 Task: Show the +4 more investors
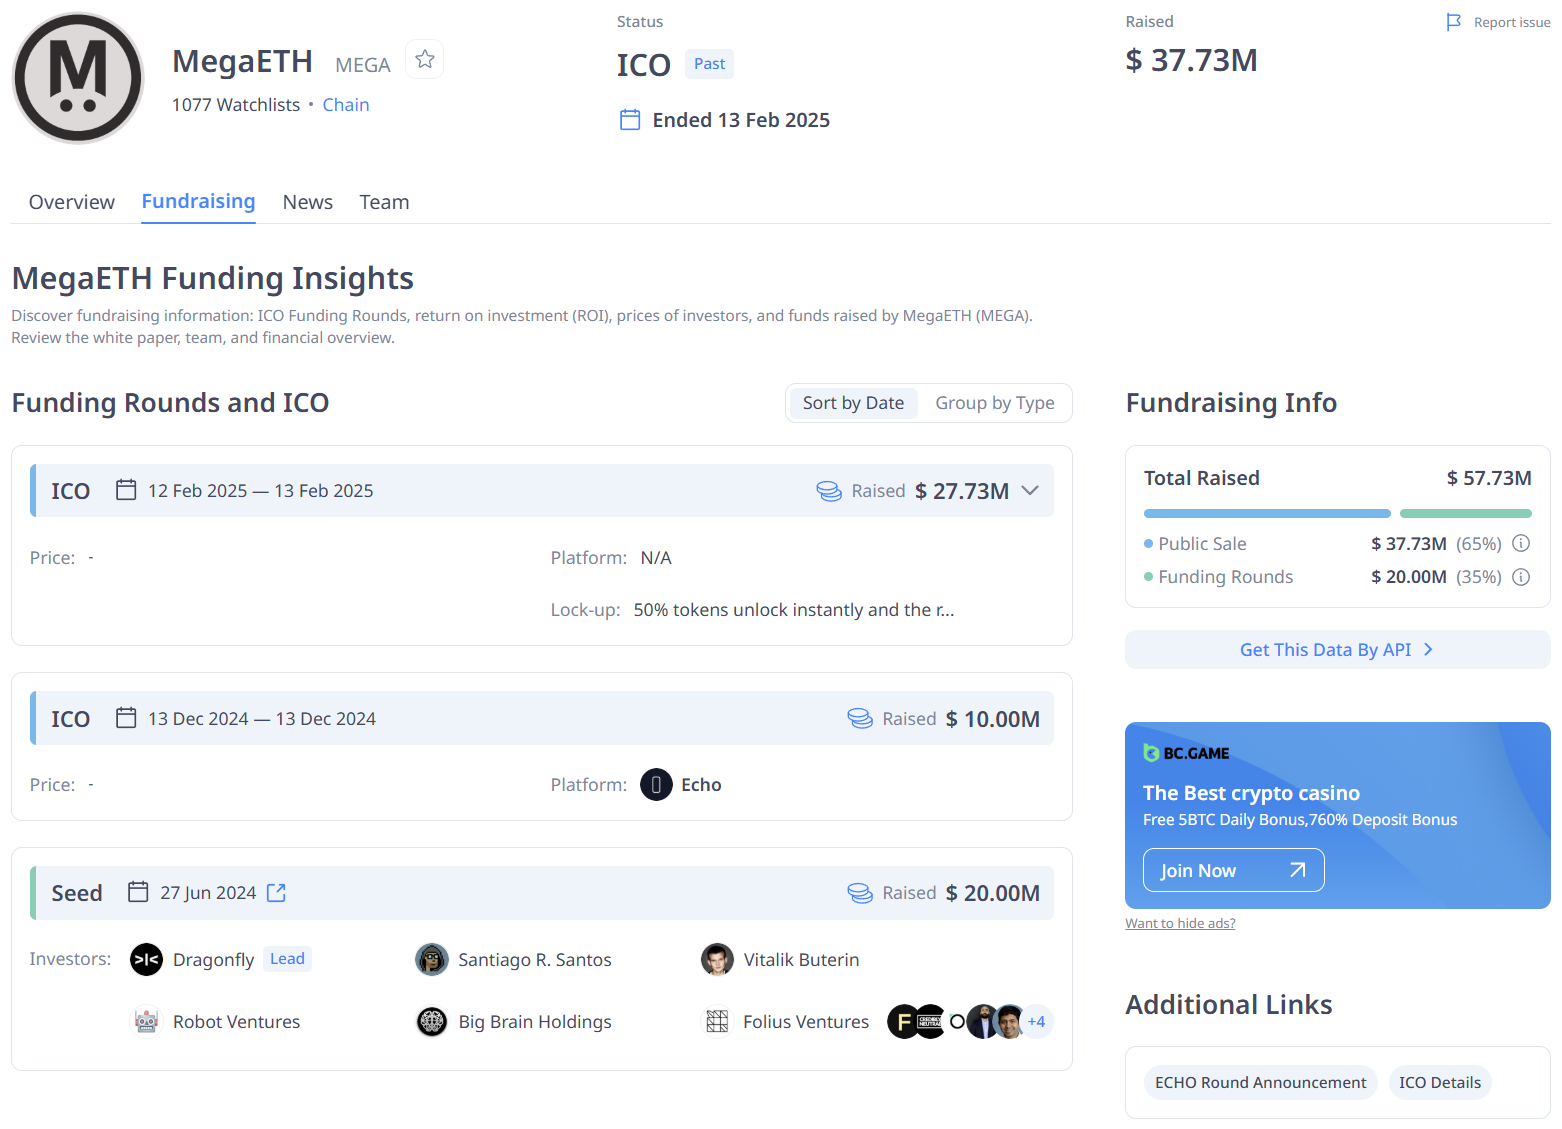pyautogui.click(x=1036, y=1022)
